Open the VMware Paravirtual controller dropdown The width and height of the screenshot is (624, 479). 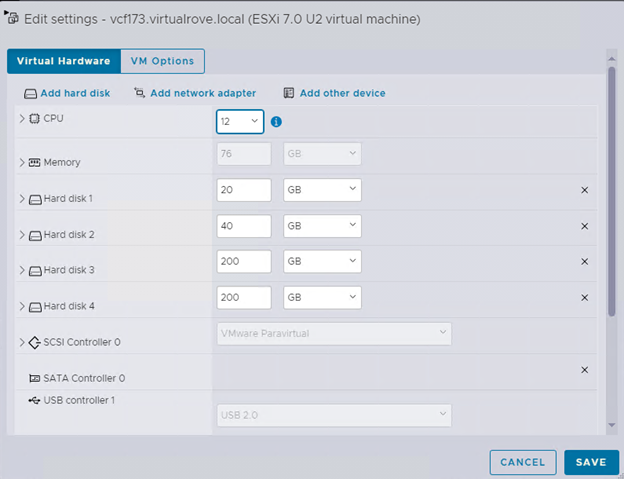334,333
